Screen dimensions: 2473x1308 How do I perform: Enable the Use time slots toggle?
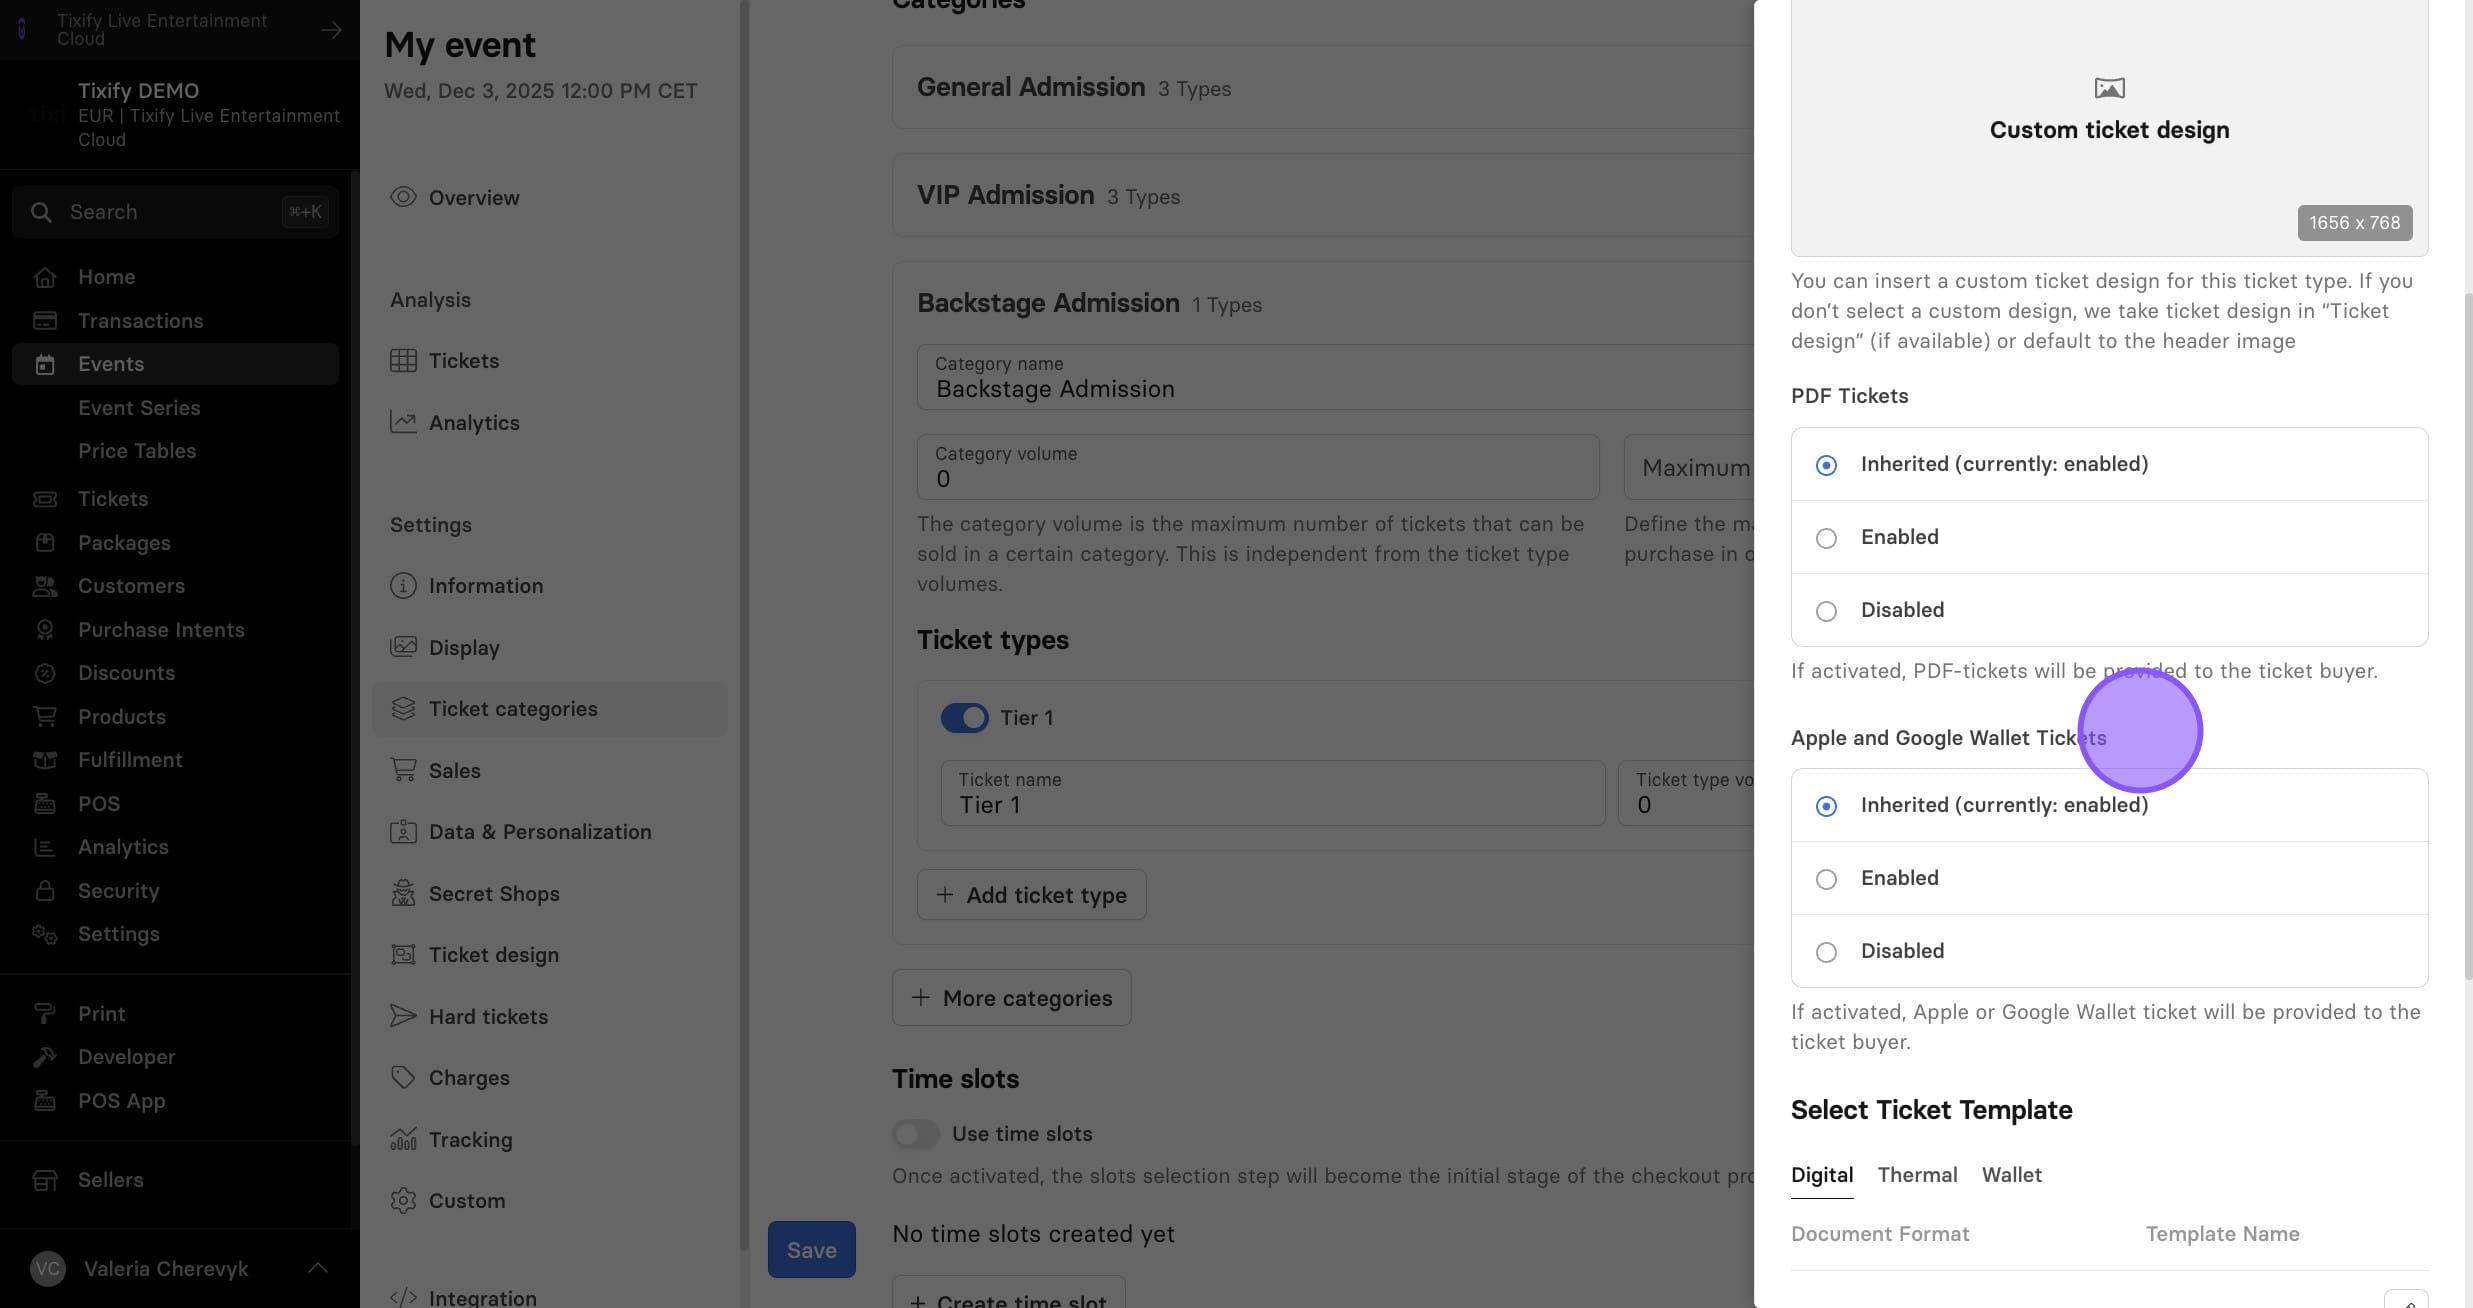pos(915,1134)
